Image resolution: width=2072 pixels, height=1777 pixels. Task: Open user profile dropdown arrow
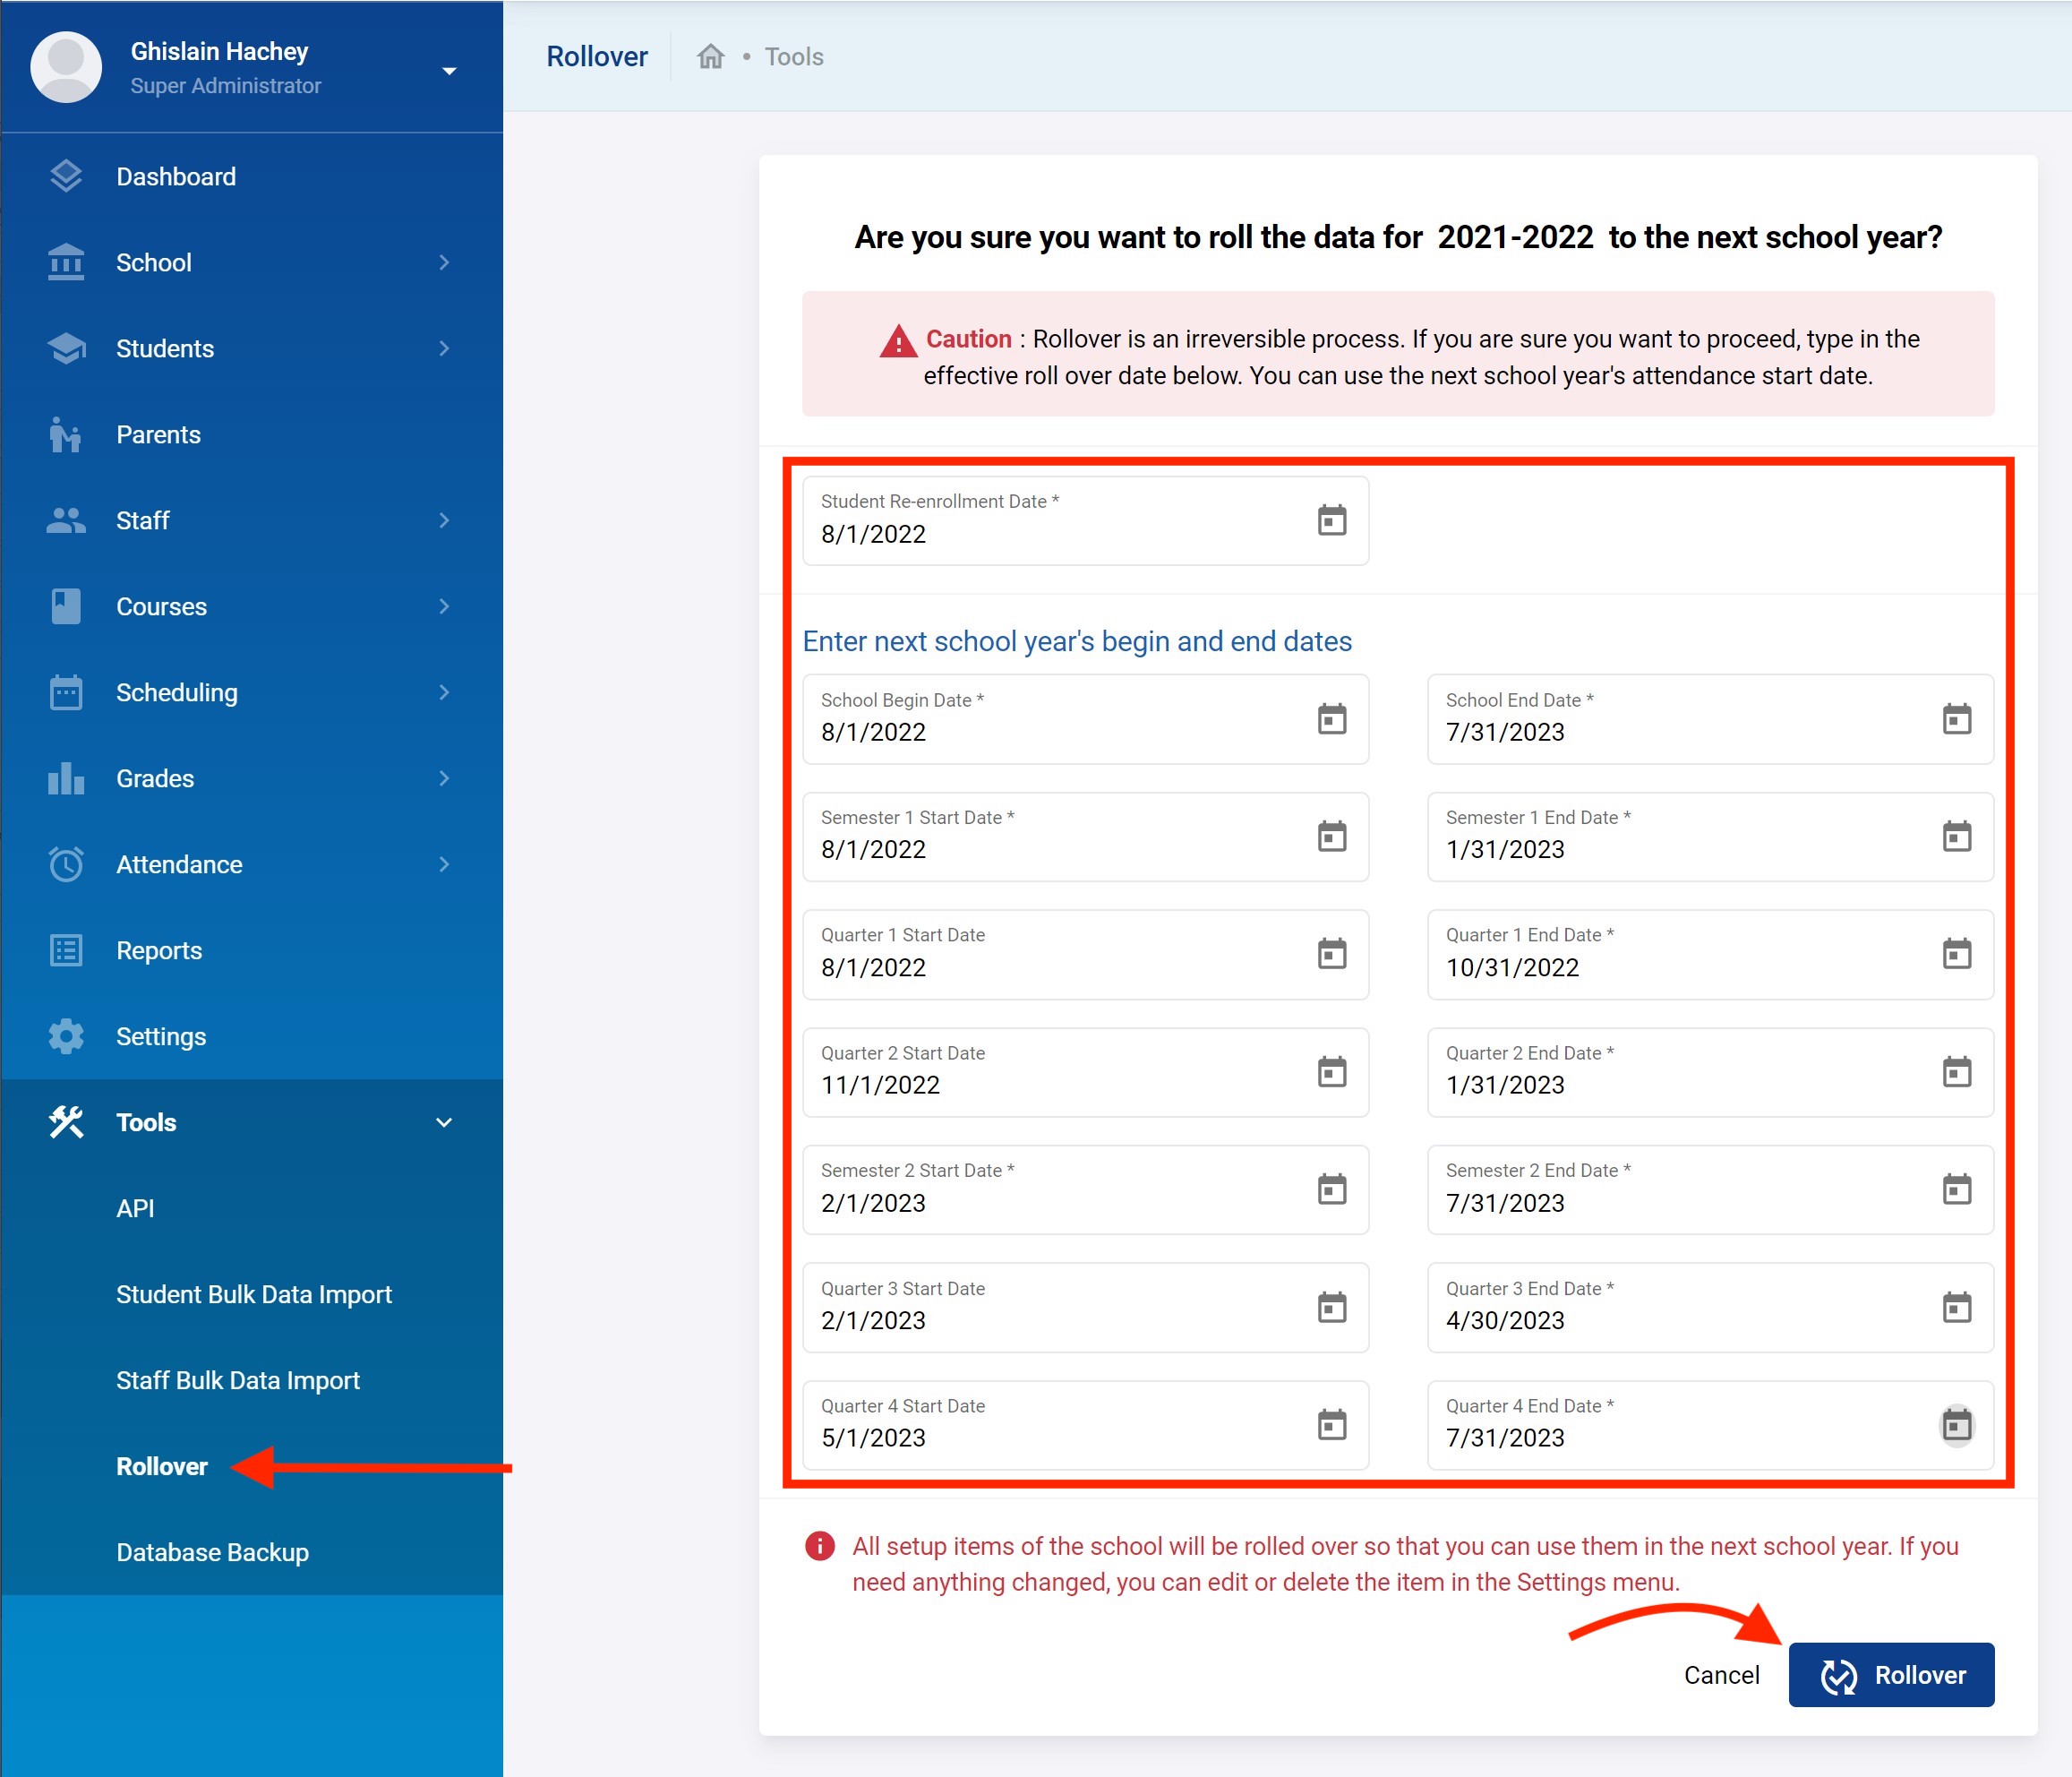449,70
